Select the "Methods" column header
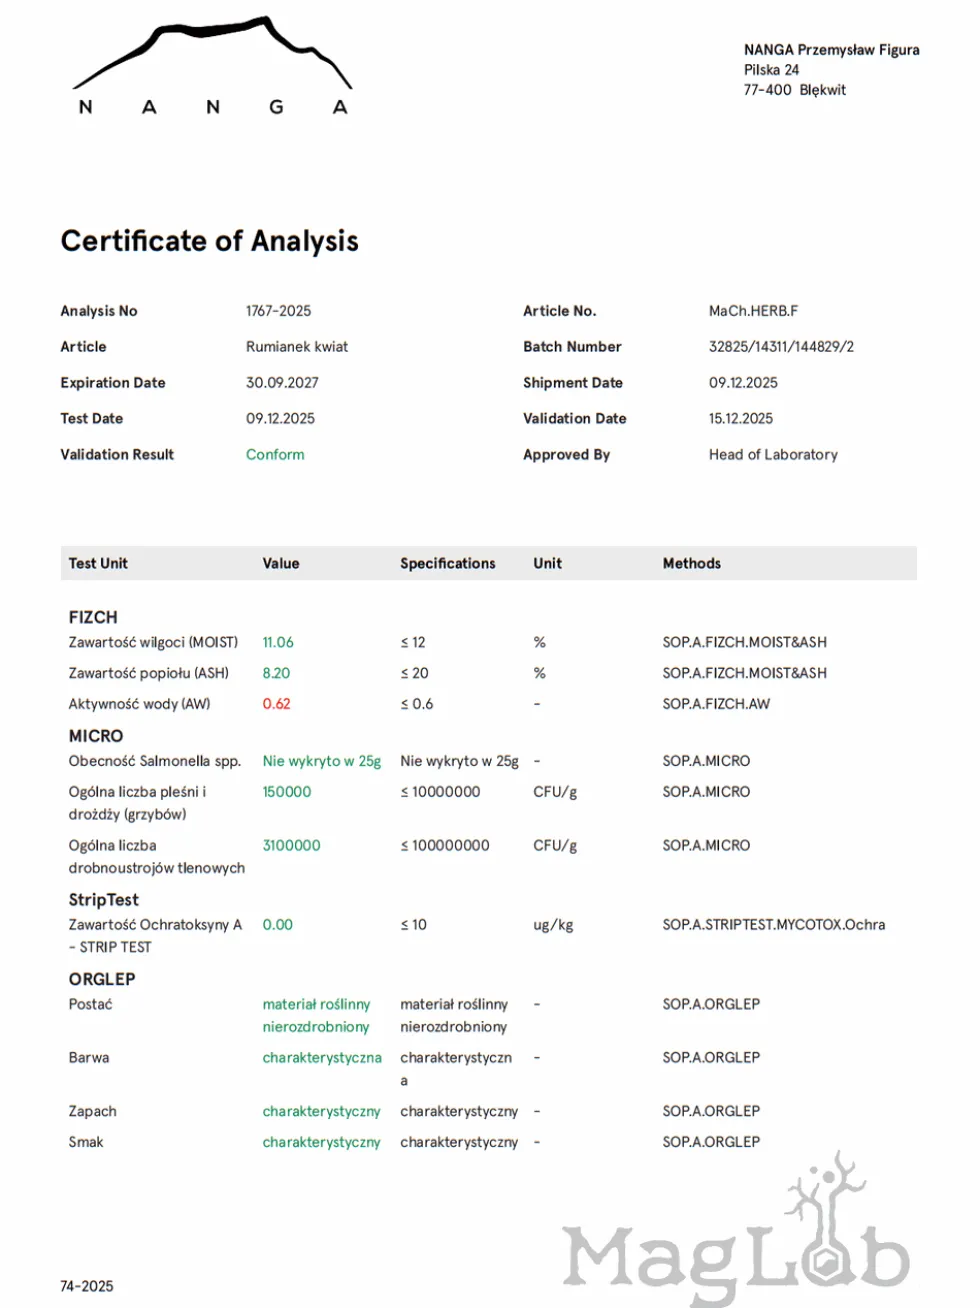The height and width of the screenshot is (1308, 980). click(691, 564)
